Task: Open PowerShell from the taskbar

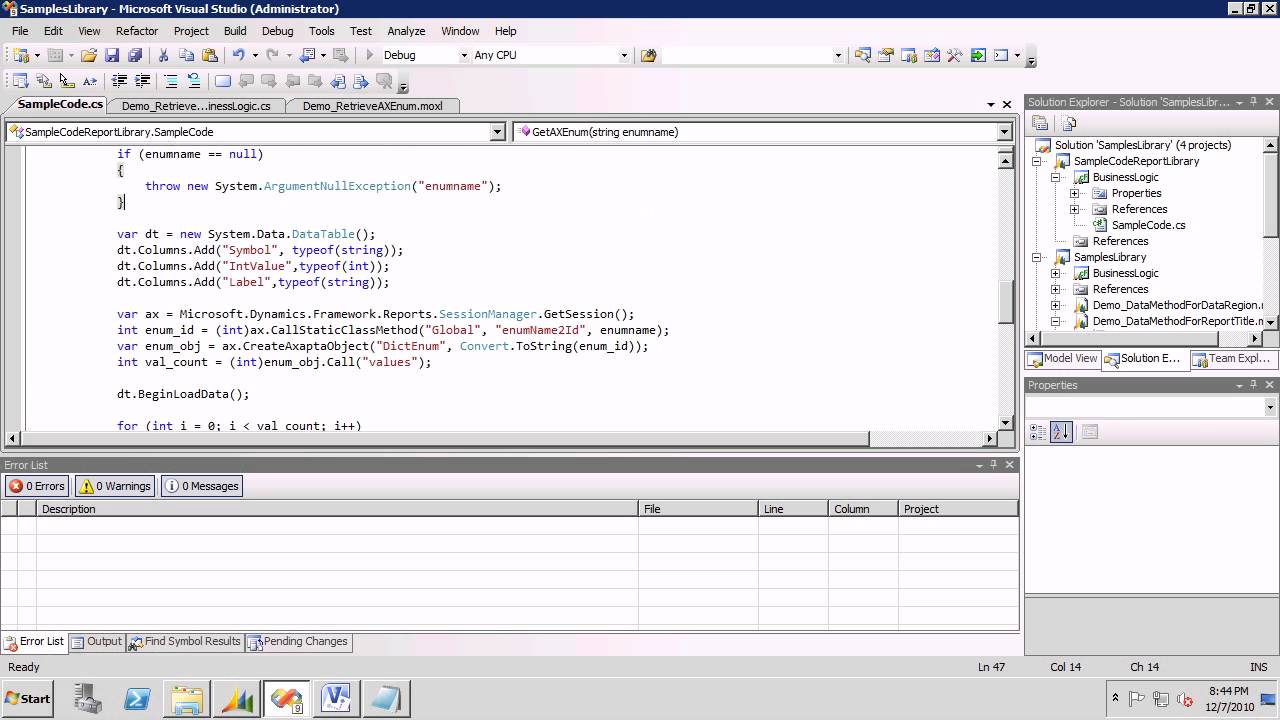Action: pos(137,699)
